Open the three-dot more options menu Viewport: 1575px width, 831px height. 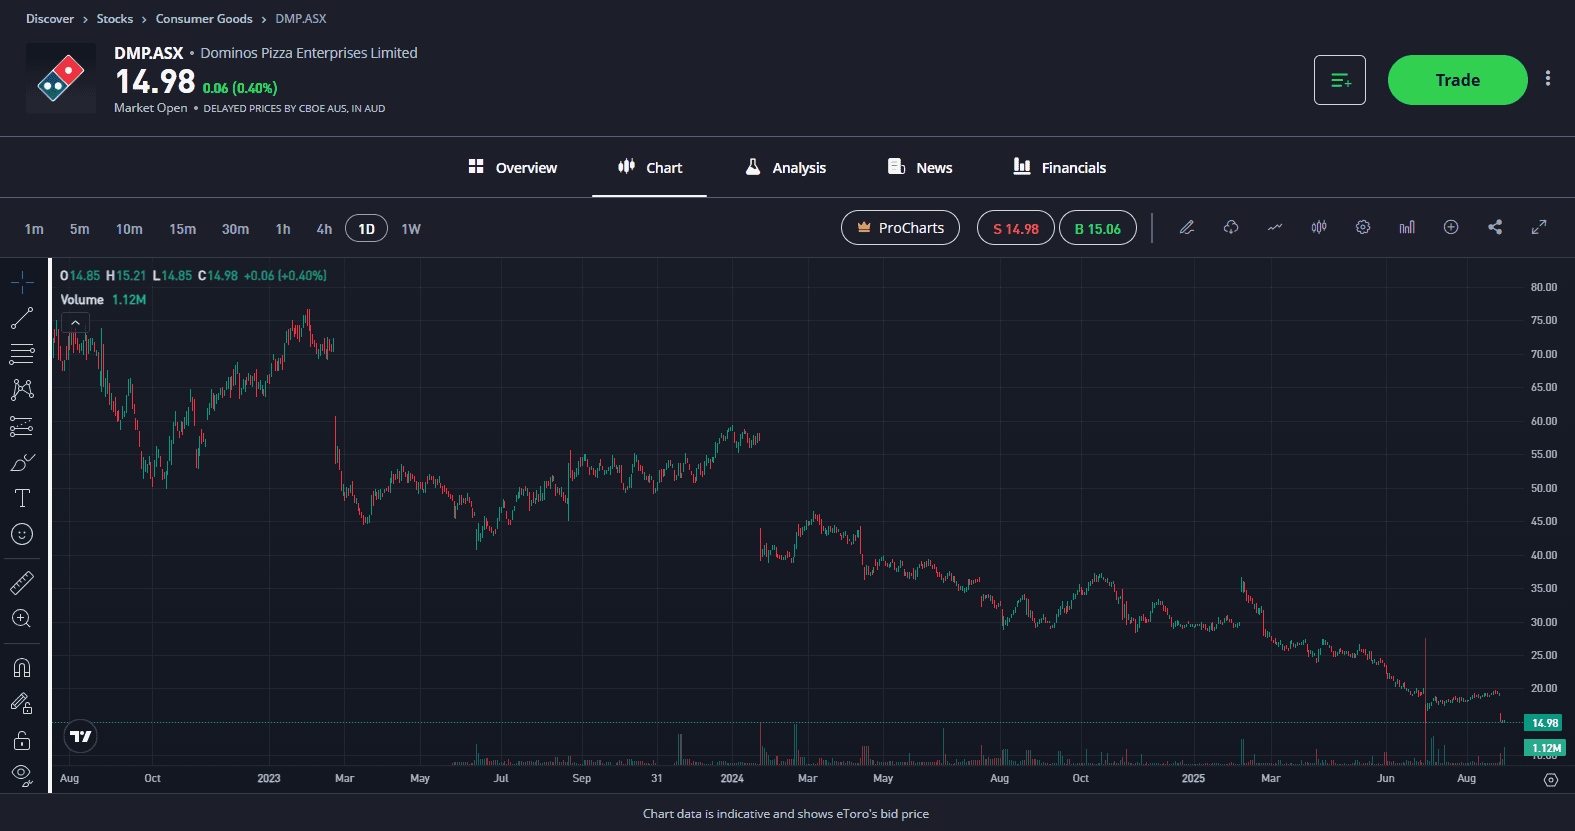coord(1548,79)
